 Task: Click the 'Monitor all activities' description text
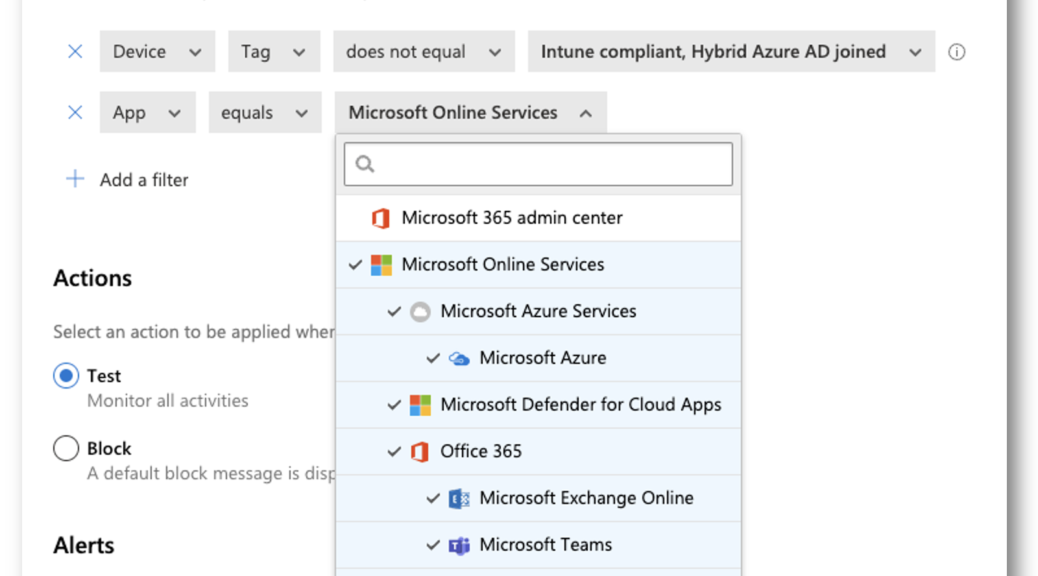pos(167,401)
